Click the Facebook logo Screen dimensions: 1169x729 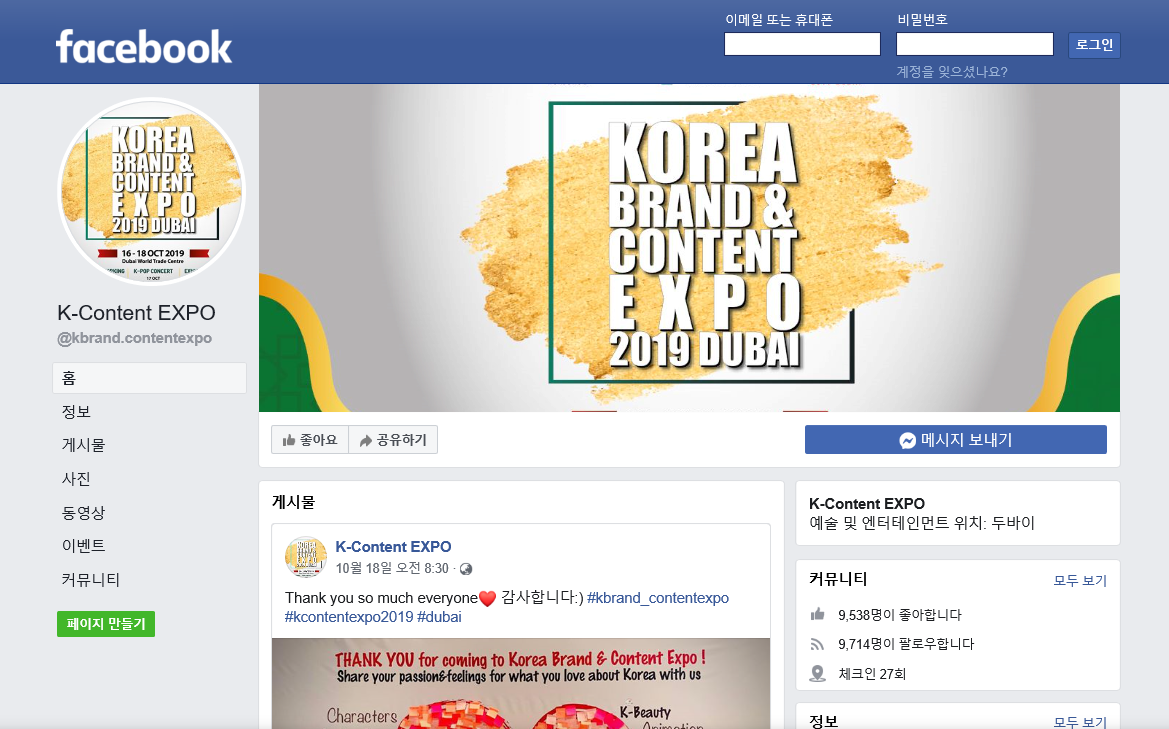click(144, 47)
